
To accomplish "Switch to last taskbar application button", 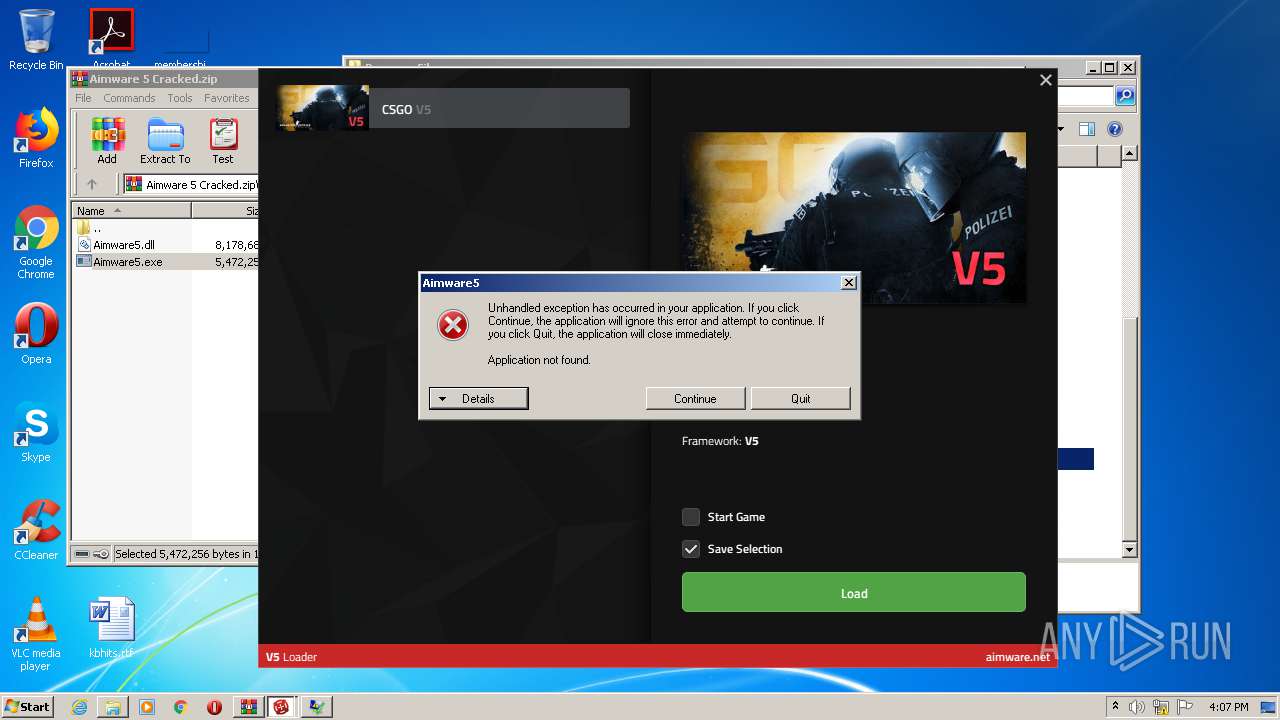I will 317,707.
